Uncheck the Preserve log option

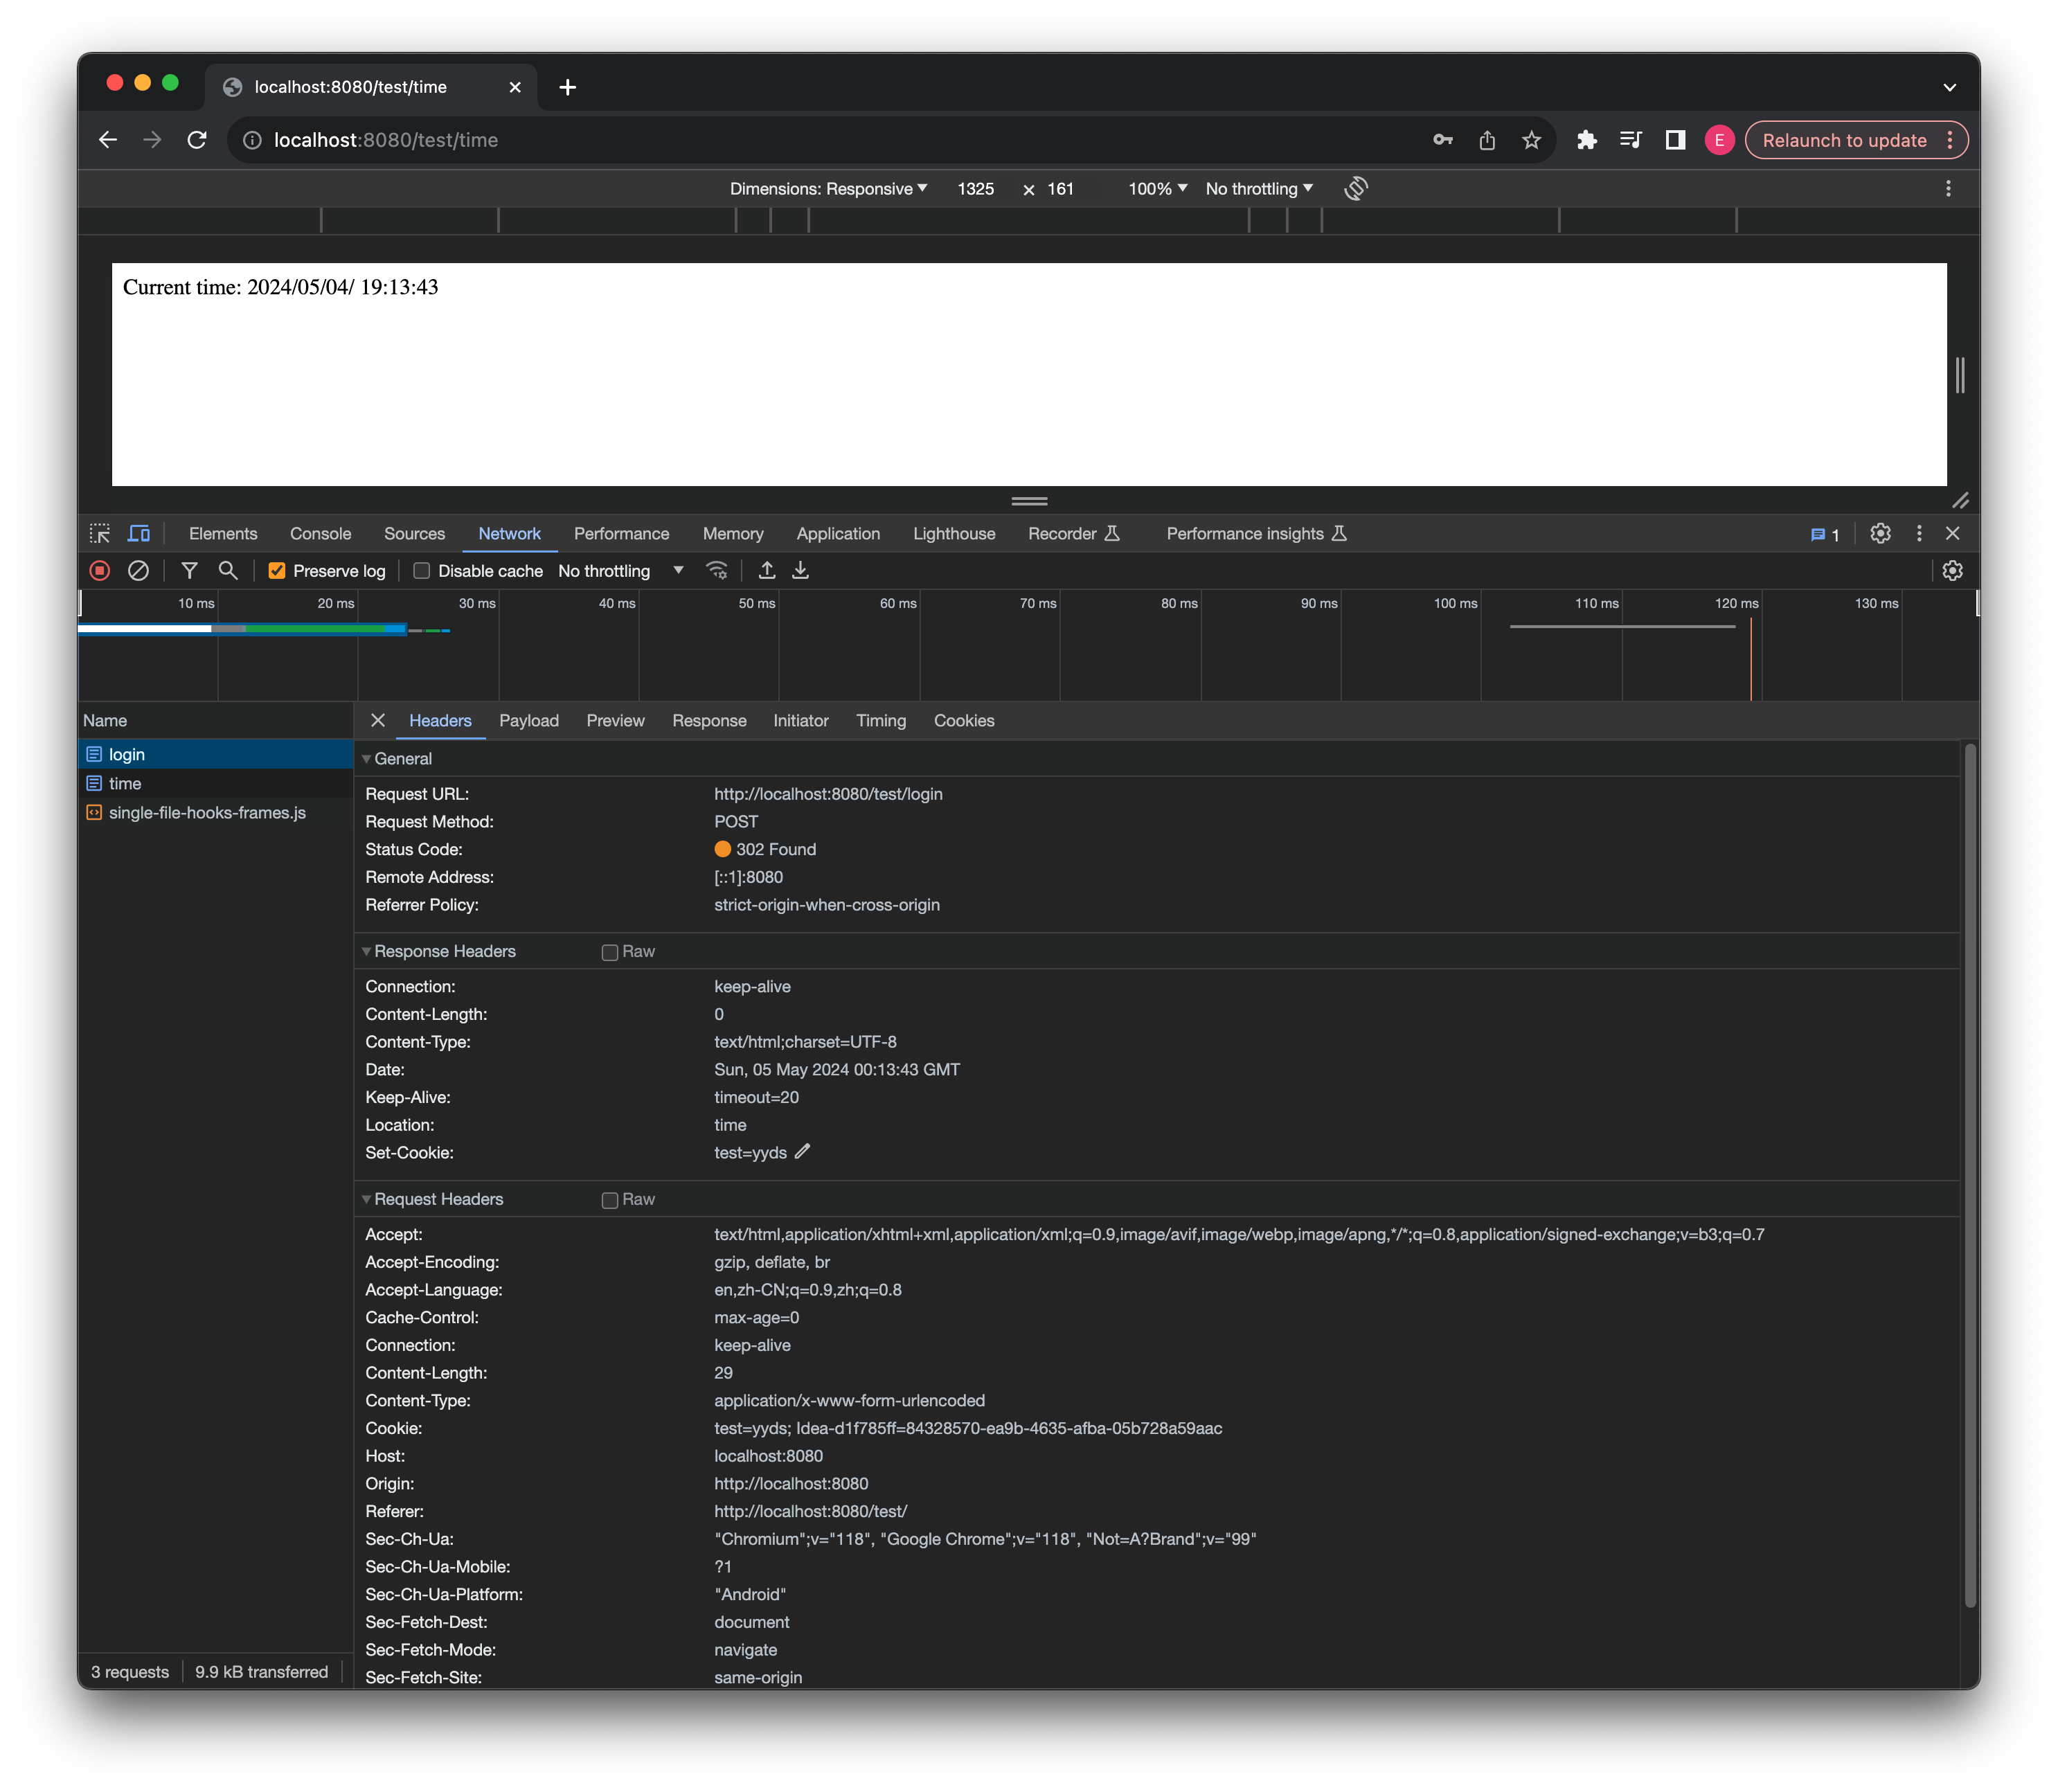277,570
